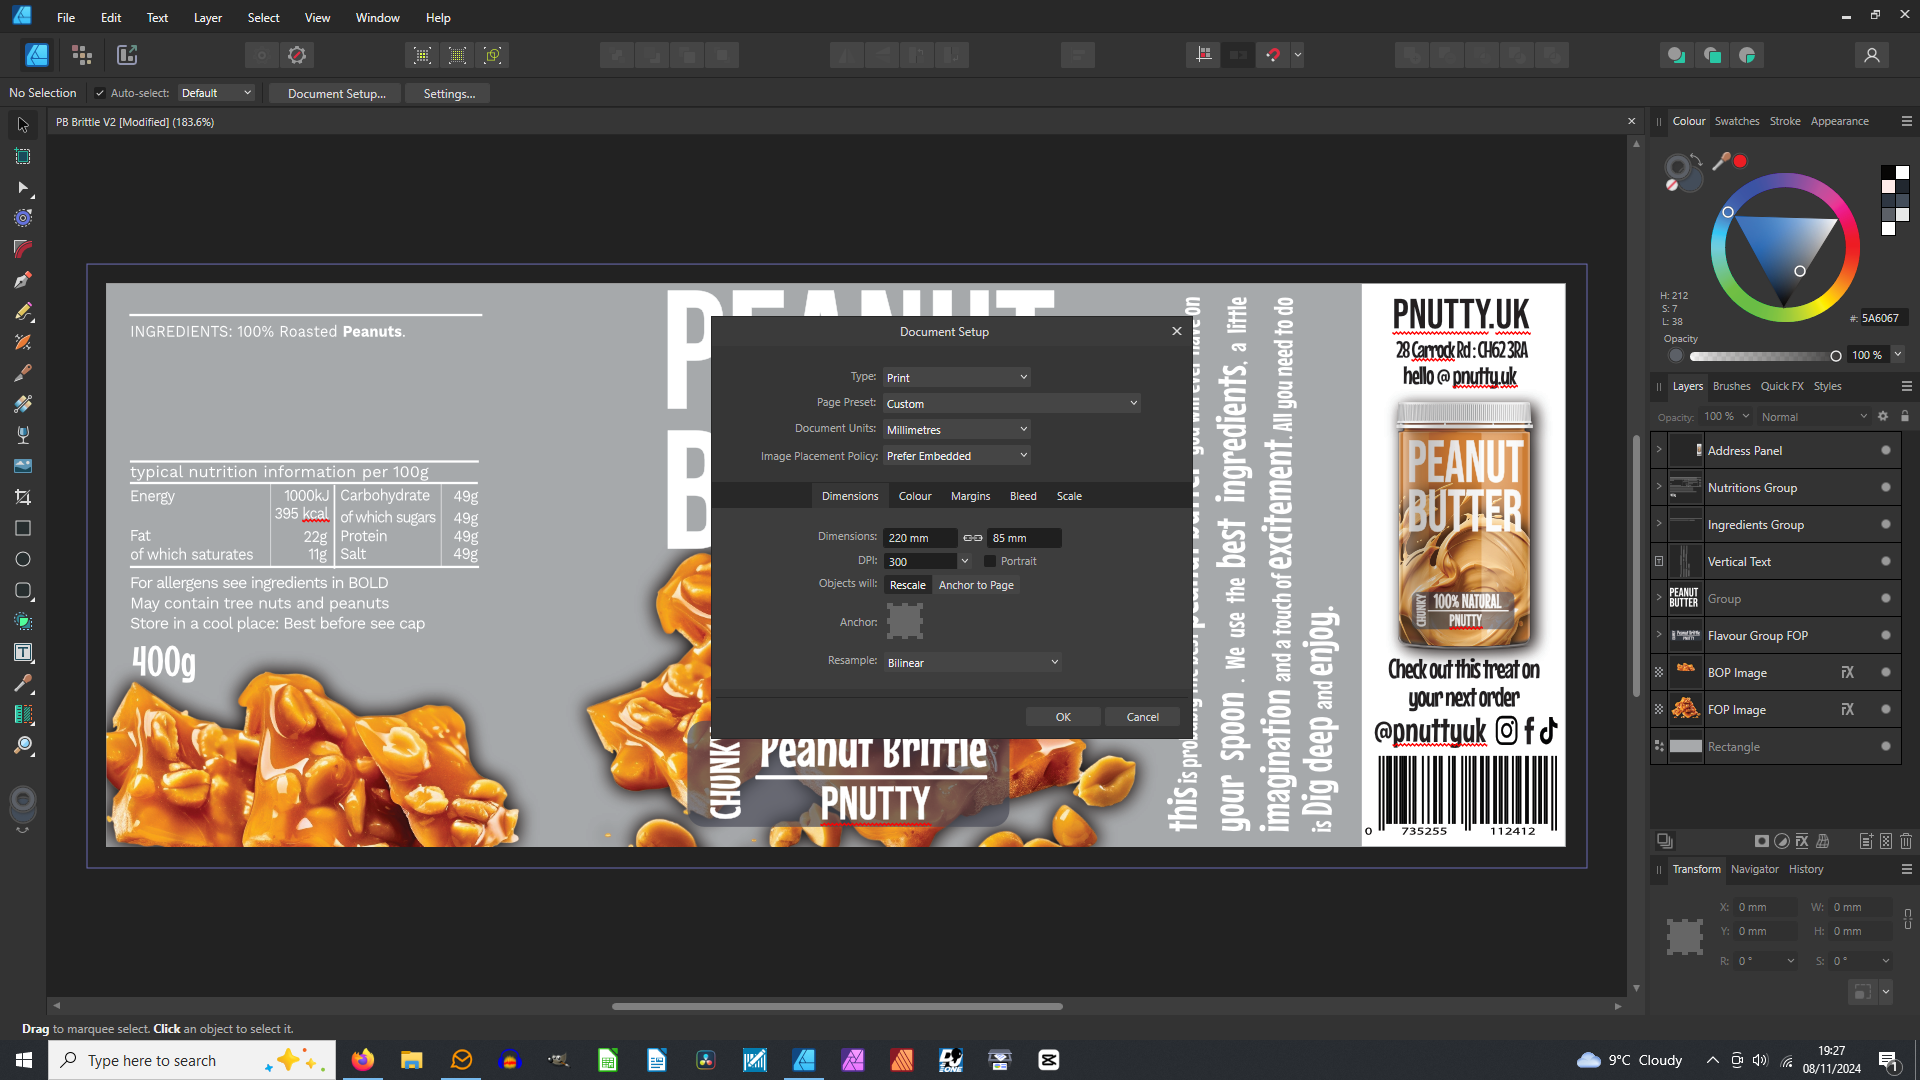
Task: Open Firefox from the taskbar
Action: pyautogui.click(x=363, y=1060)
